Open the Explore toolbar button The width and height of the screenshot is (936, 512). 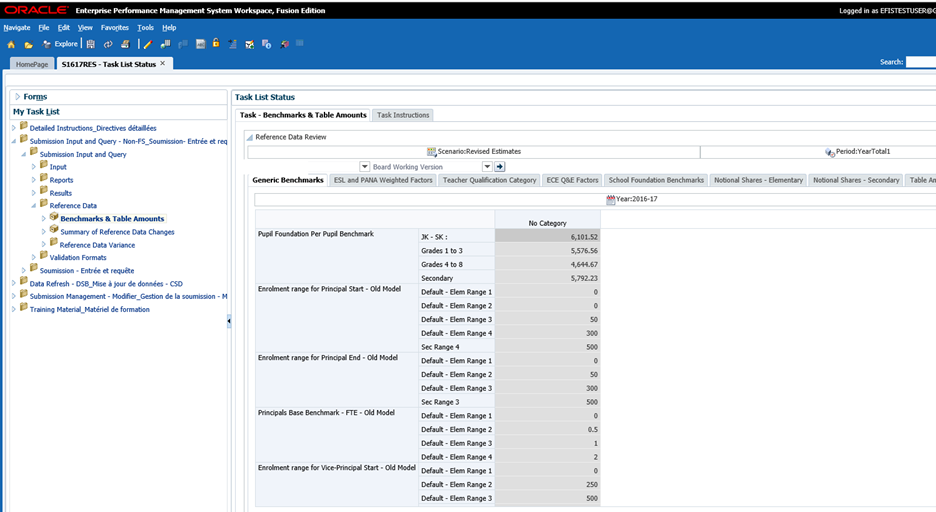coord(60,44)
